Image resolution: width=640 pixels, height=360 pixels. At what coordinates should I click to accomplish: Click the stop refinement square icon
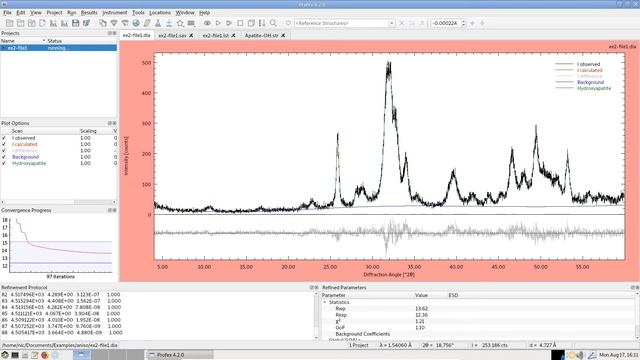(240, 23)
